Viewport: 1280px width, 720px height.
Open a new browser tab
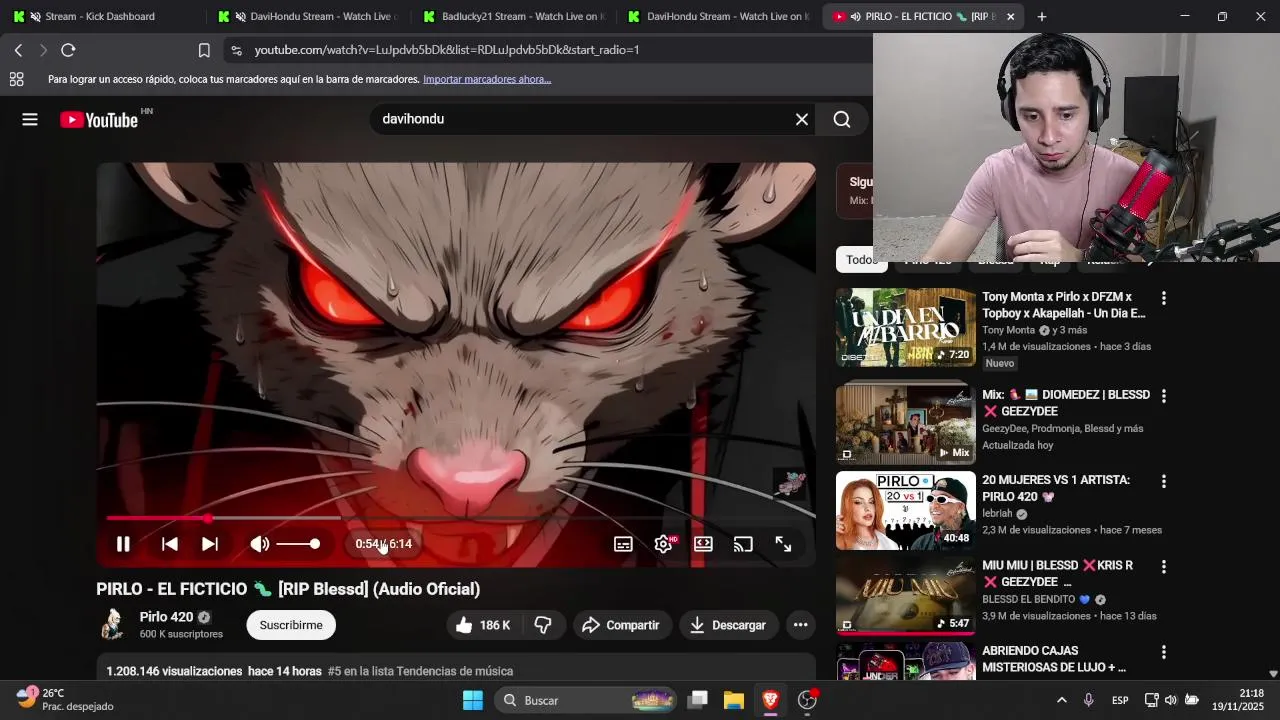point(1042,17)
